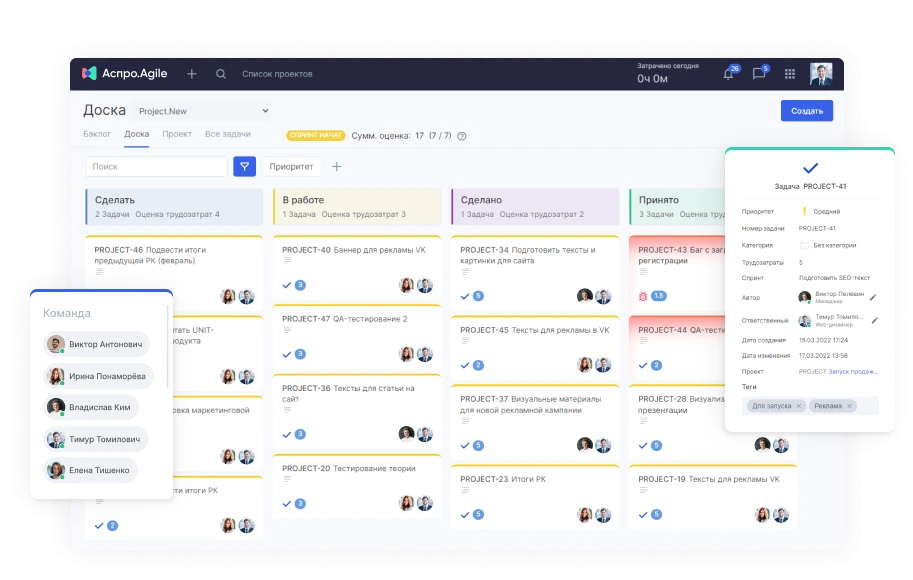The width and height of the screenshot is (913, 580).
Task: Click the Затрачено сегодня 0ч 0м timer
Action: pyautogui.click(x=667, y=73)
